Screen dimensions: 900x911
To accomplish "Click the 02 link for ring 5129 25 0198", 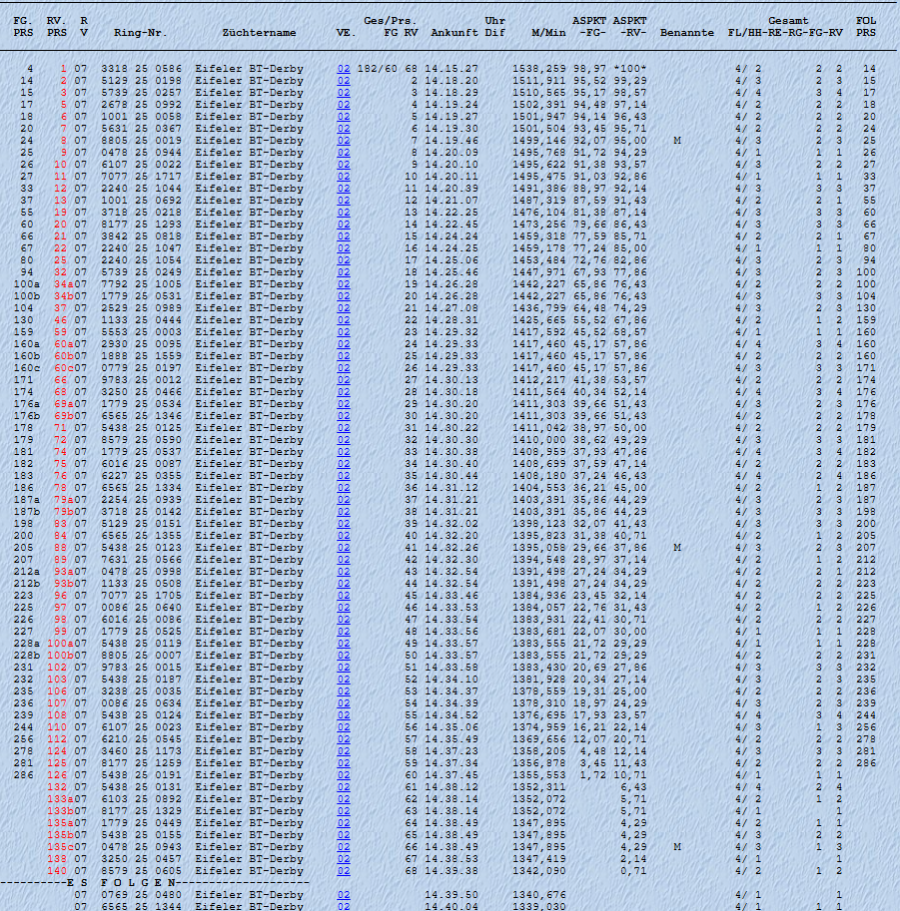I will pyautogui.click(x=344, y=80).
